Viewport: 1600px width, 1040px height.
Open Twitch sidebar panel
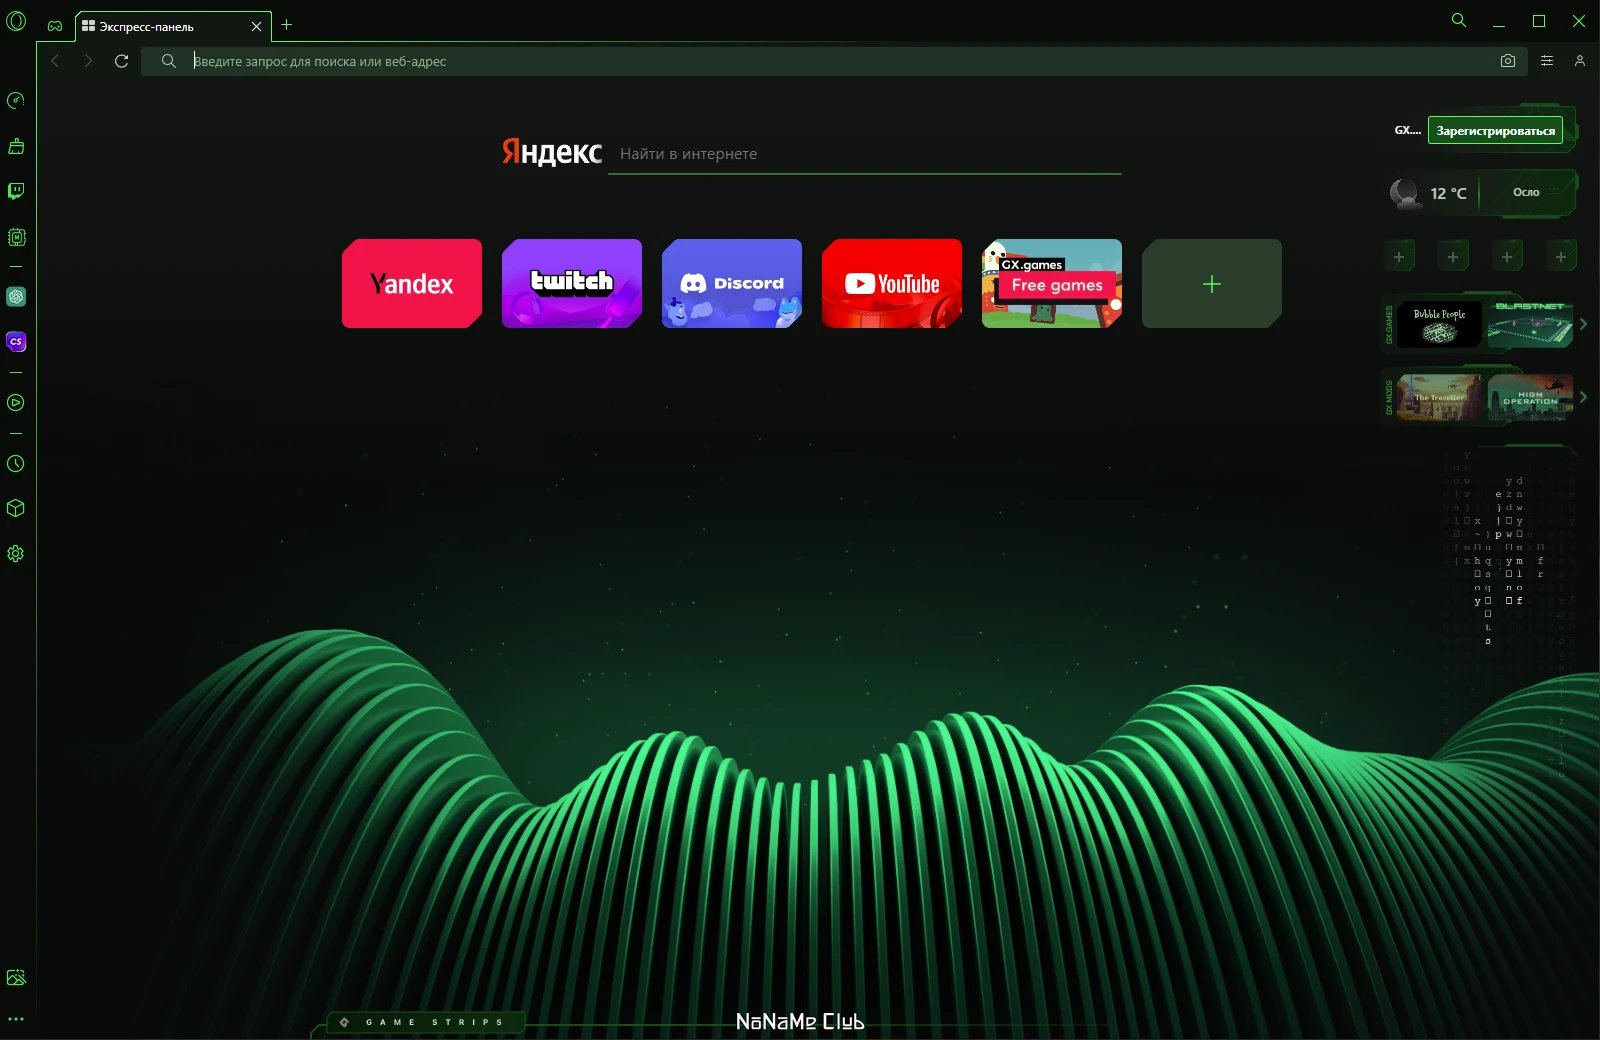coord(16,191)
